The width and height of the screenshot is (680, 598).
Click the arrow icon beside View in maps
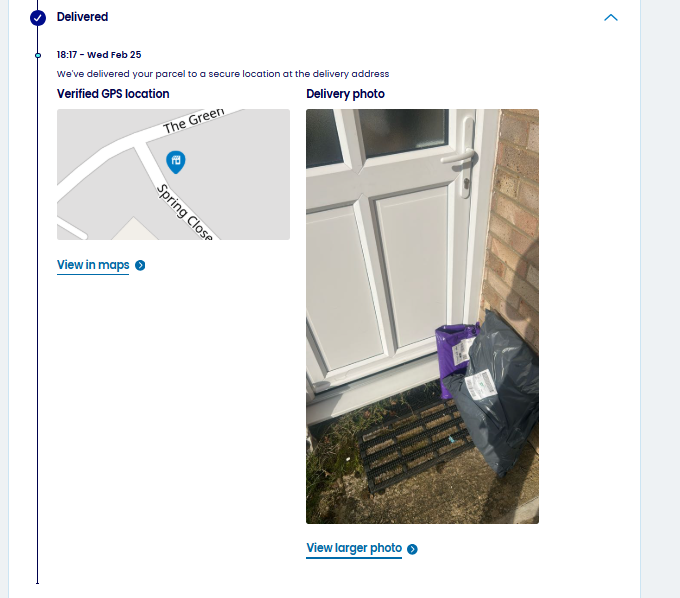(x=140, y=265)
